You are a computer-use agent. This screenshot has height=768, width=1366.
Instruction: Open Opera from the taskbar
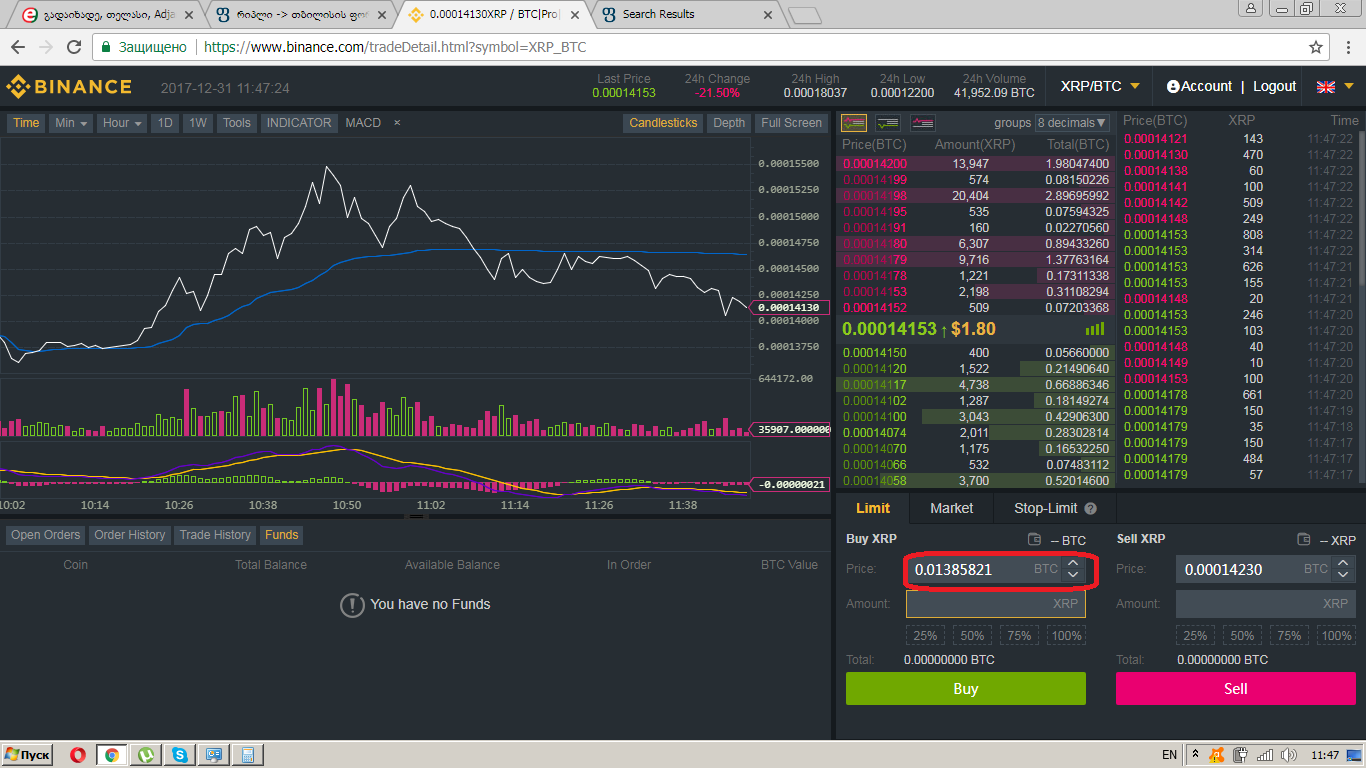coord(78,755)
